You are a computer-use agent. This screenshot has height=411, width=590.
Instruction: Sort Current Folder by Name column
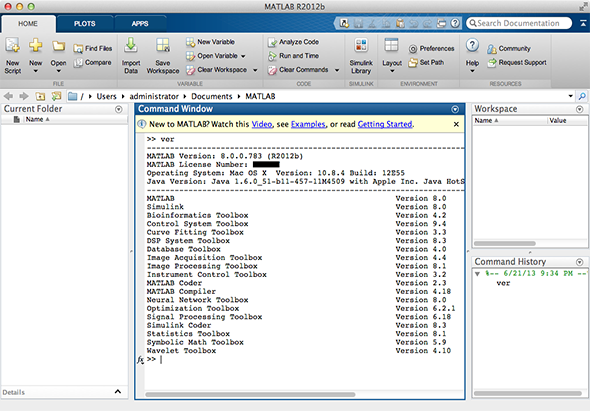pos(75,119)
